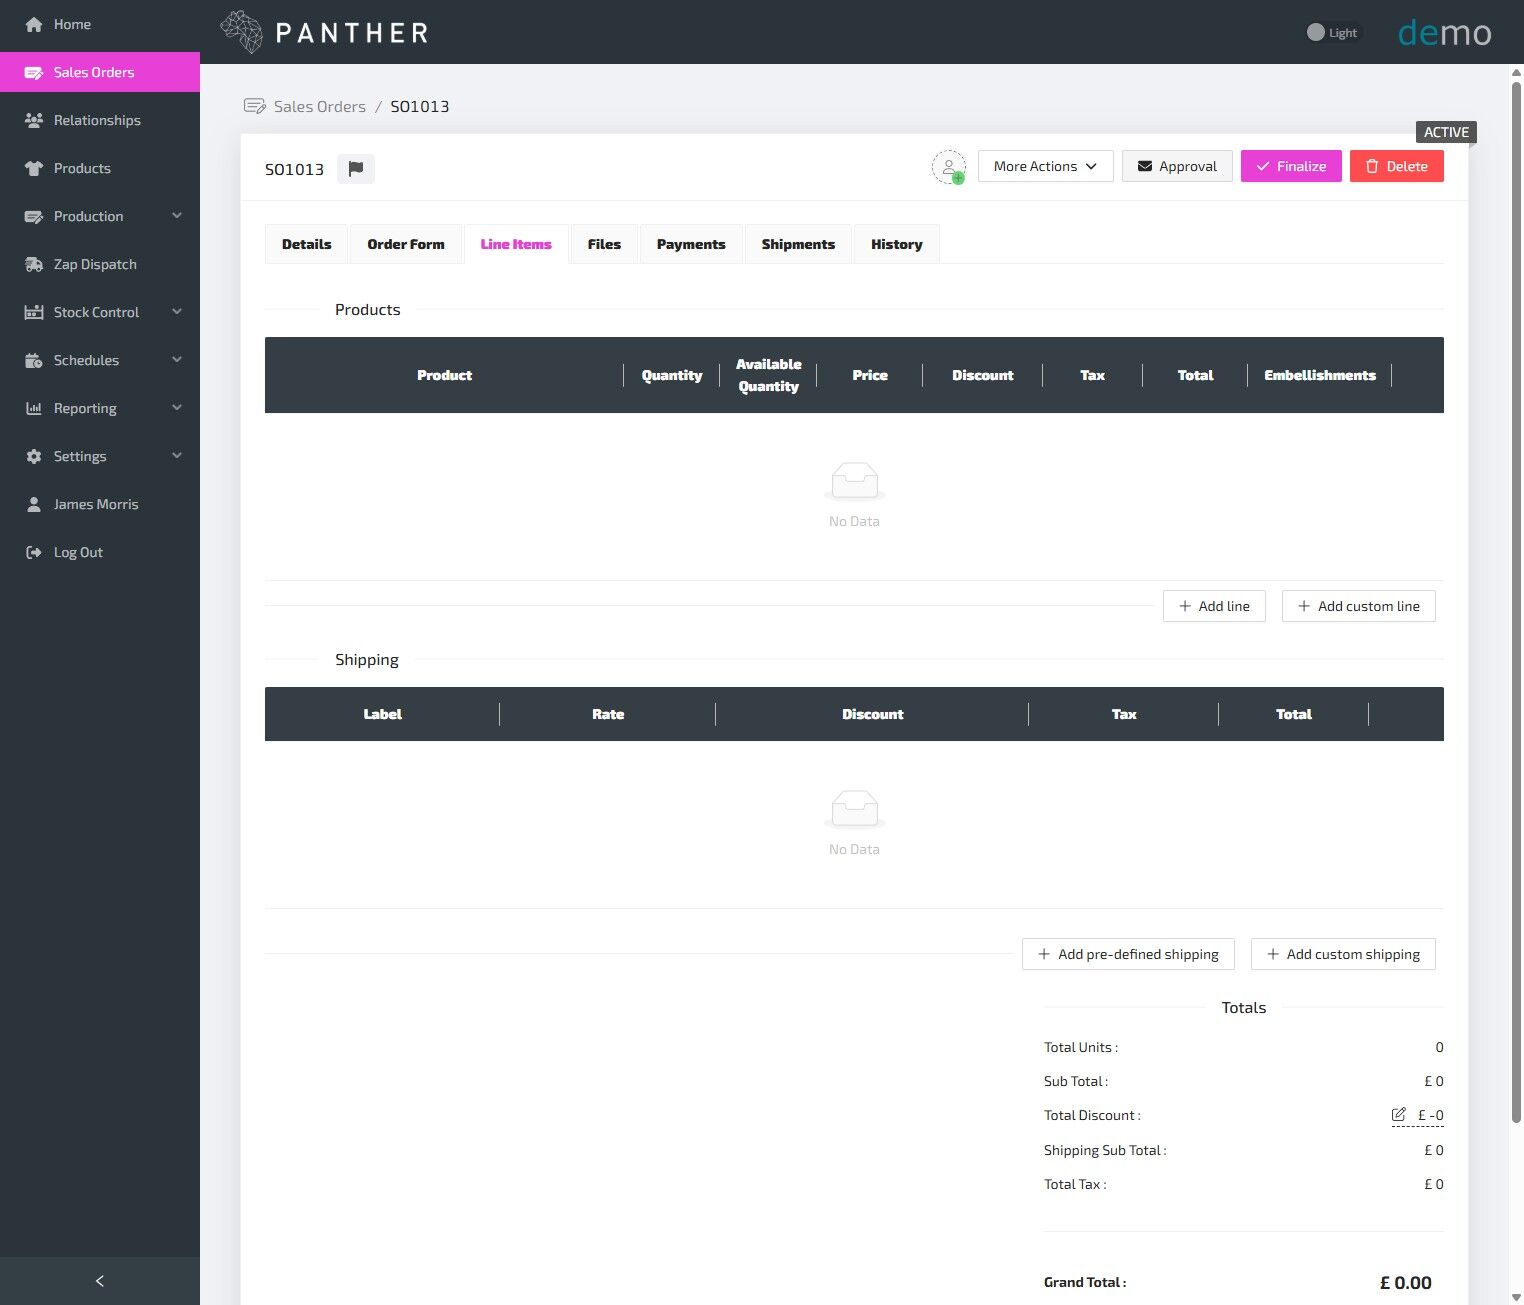Click the Zap Dispatch truck icon
The width and height of the screenshot is (1524, 1305).
pyautogui.click(x=34, y=264)
